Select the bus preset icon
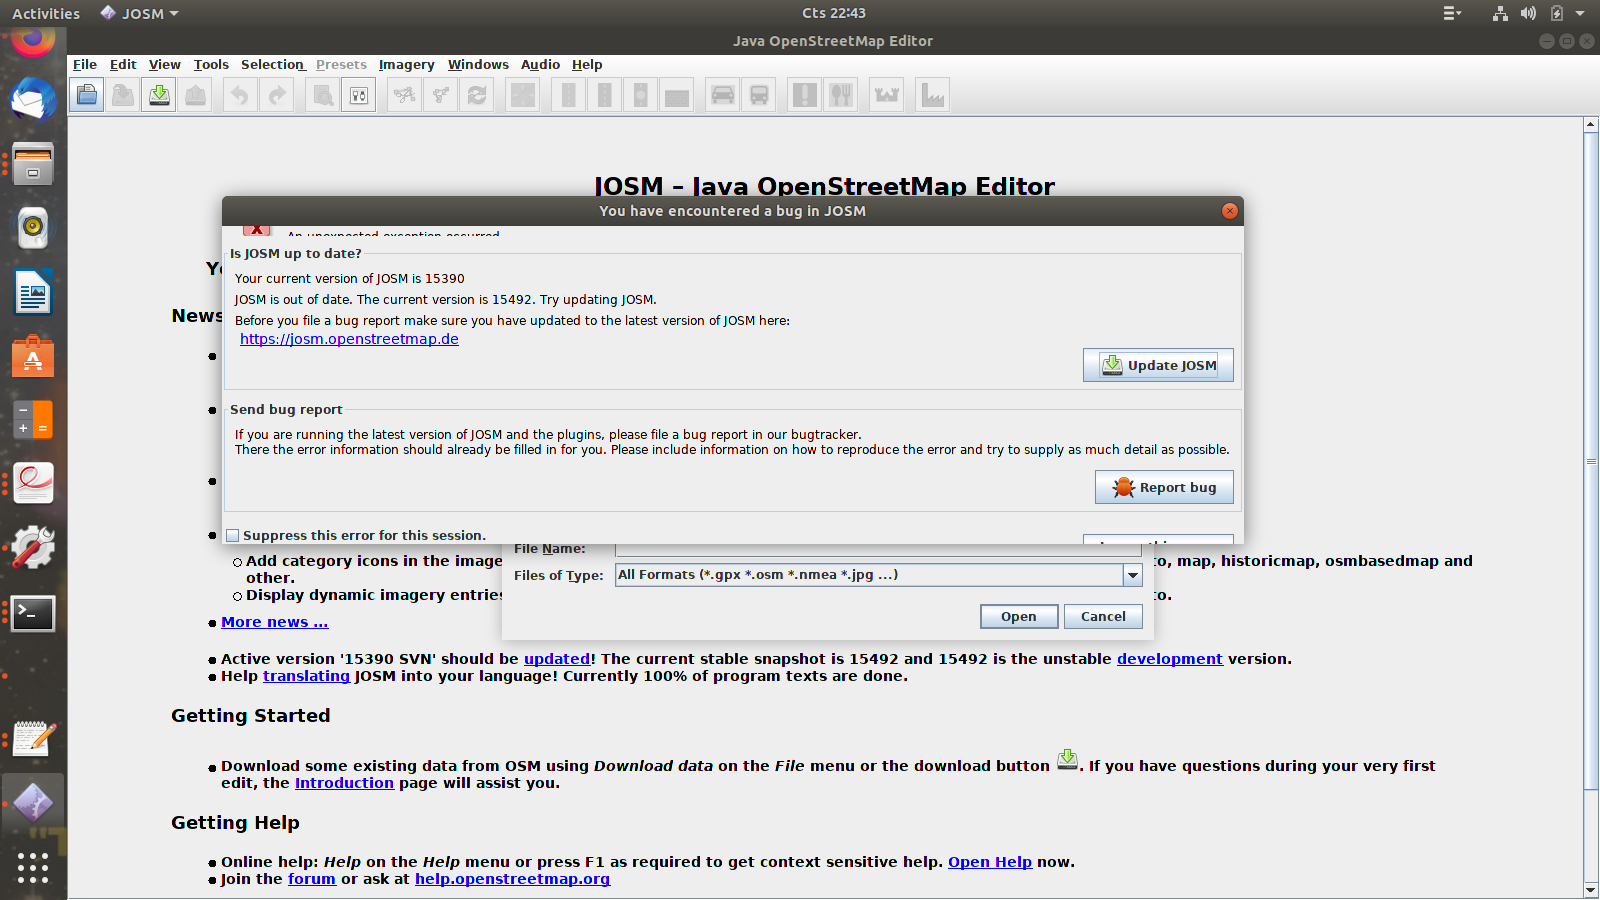 pyautogui.click(x=759, y=95)
